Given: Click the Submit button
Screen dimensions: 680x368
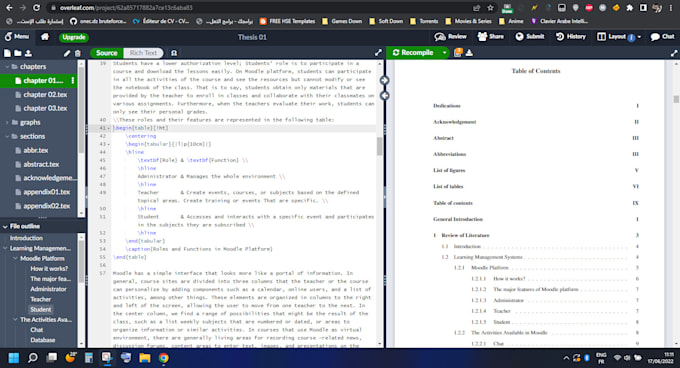Looking at the screenshot, I should pyautogui.click(x=530, y=37).
